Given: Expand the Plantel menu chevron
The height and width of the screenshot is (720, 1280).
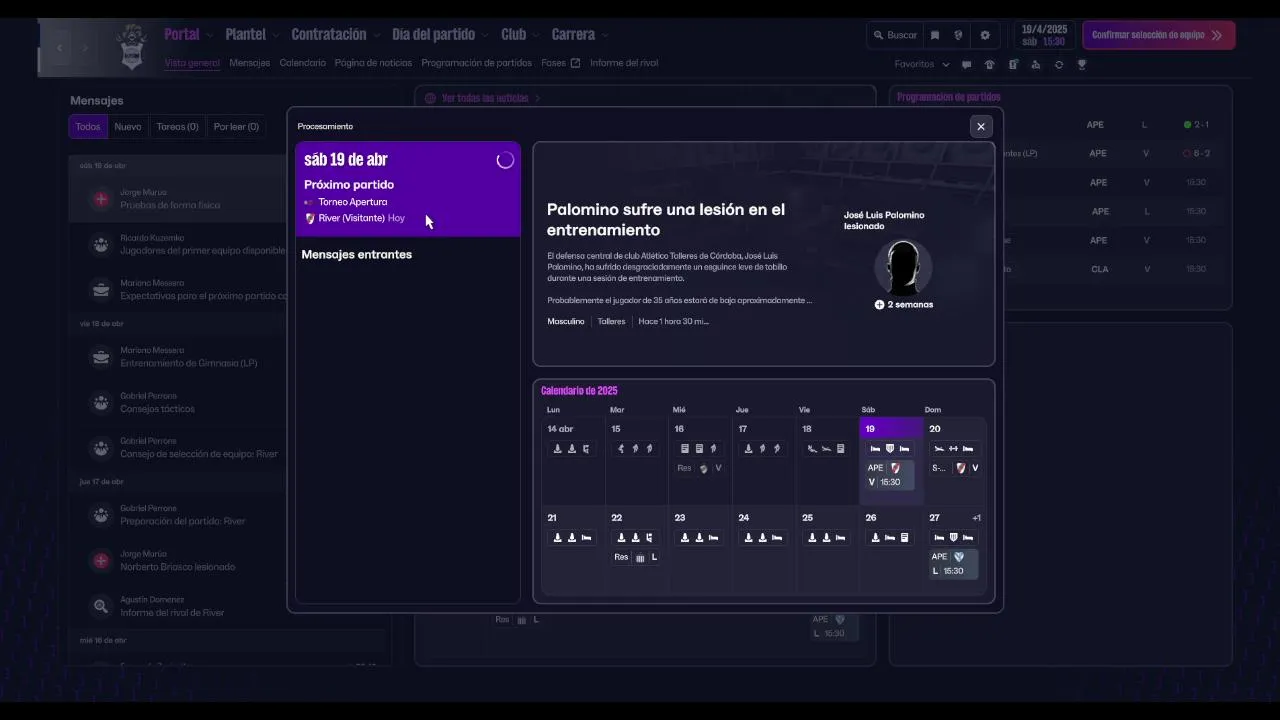Looking at the screenshot, I should pos(276,35).
